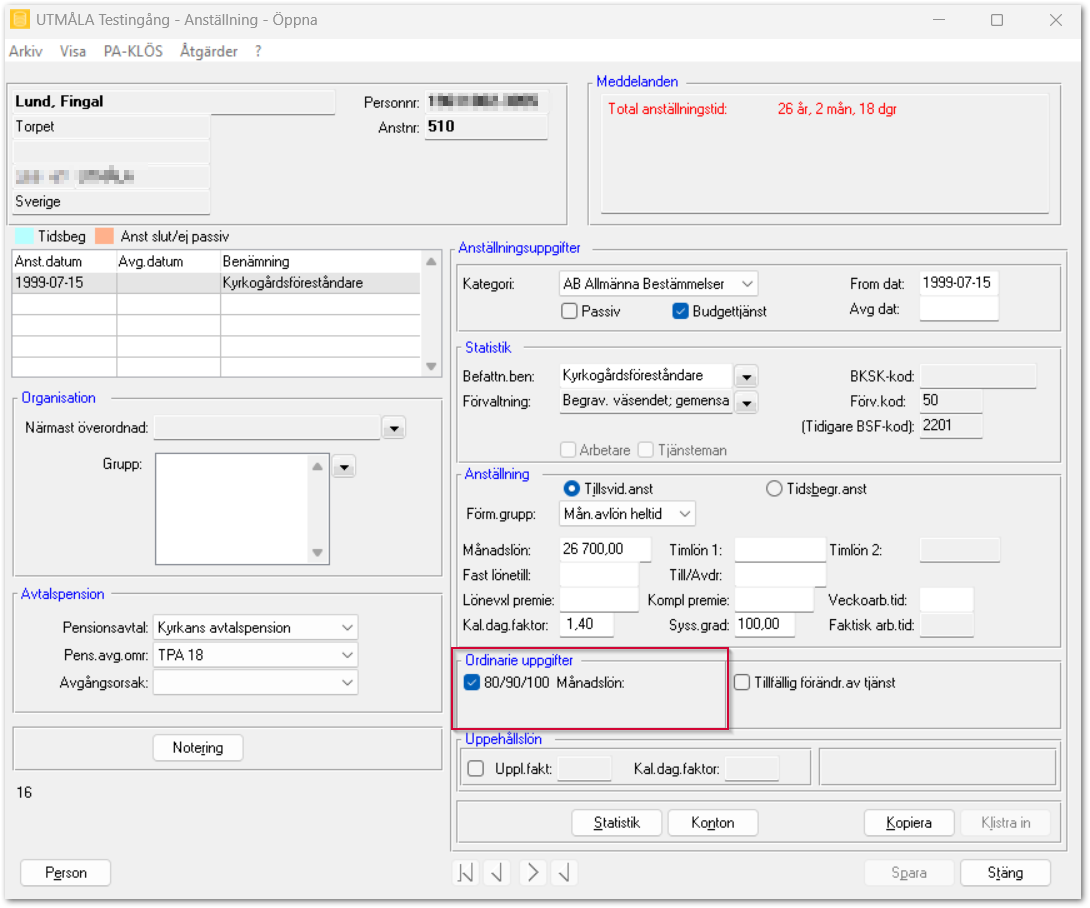Viewport: 1090px width, 908px height.
Task: Click the light blue Tidsbeg color swatch
Action: [24, 237]
